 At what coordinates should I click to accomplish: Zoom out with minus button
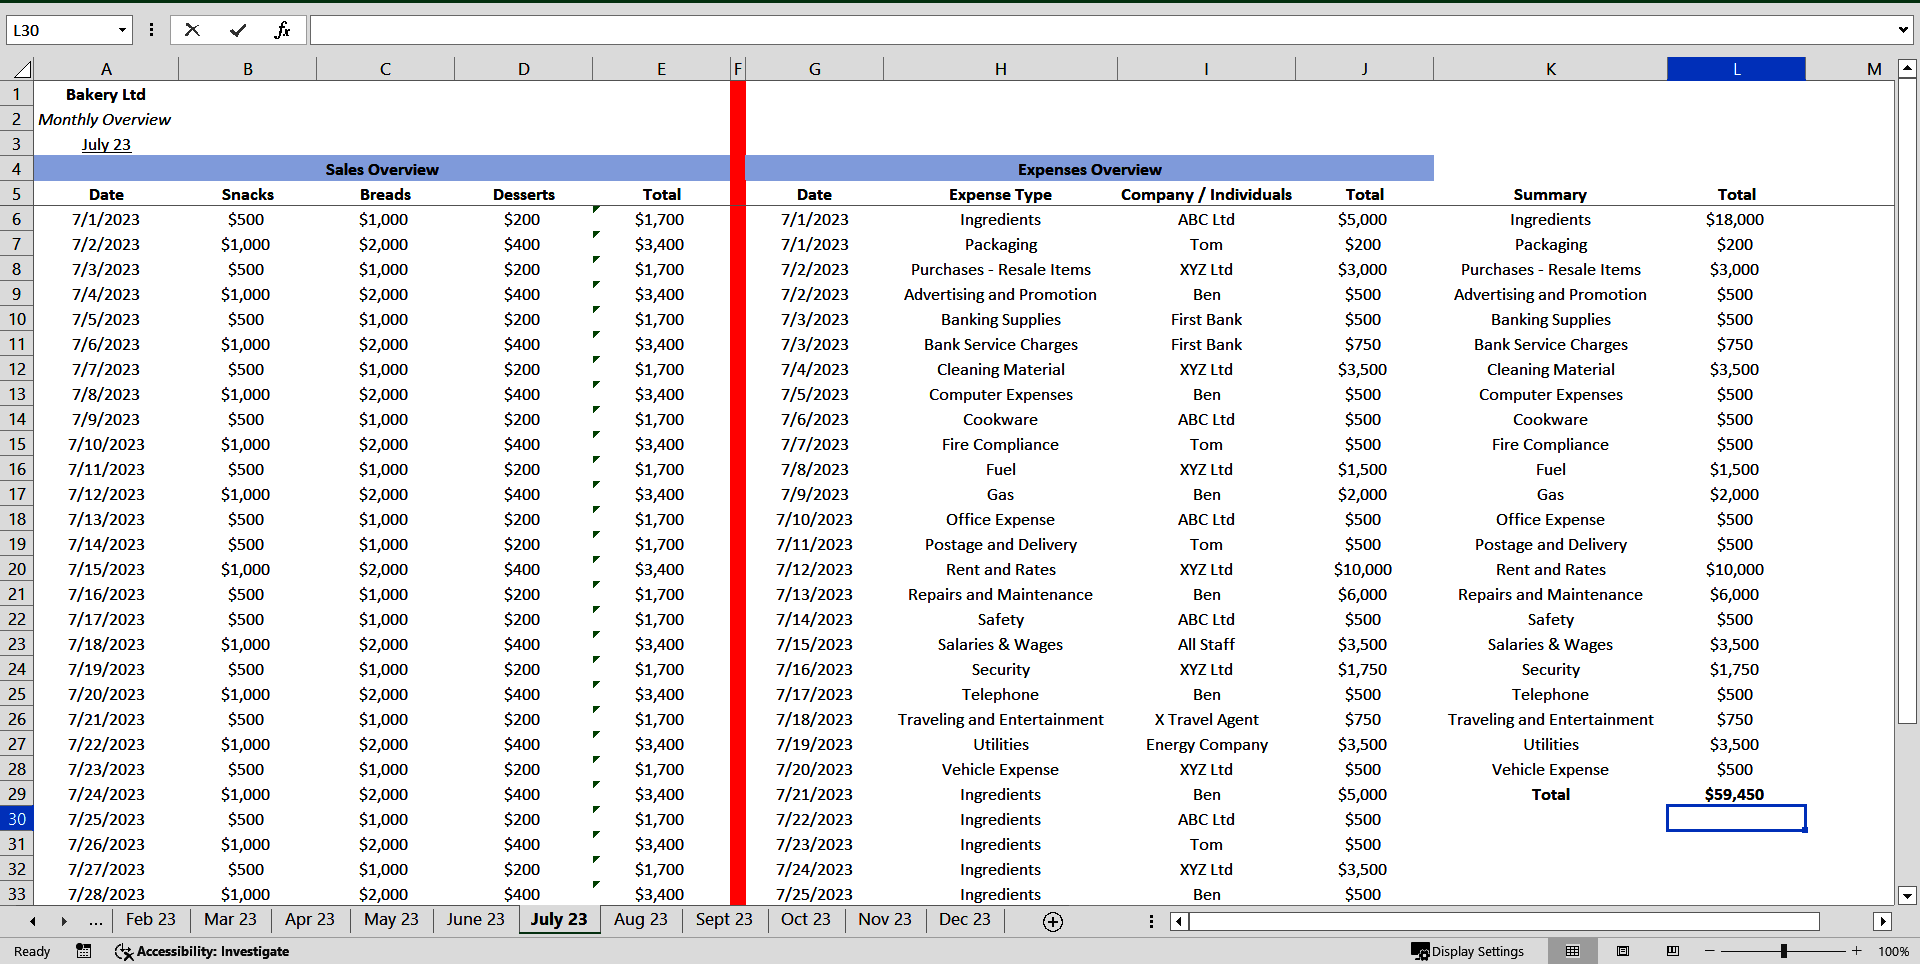[1710, 951]
